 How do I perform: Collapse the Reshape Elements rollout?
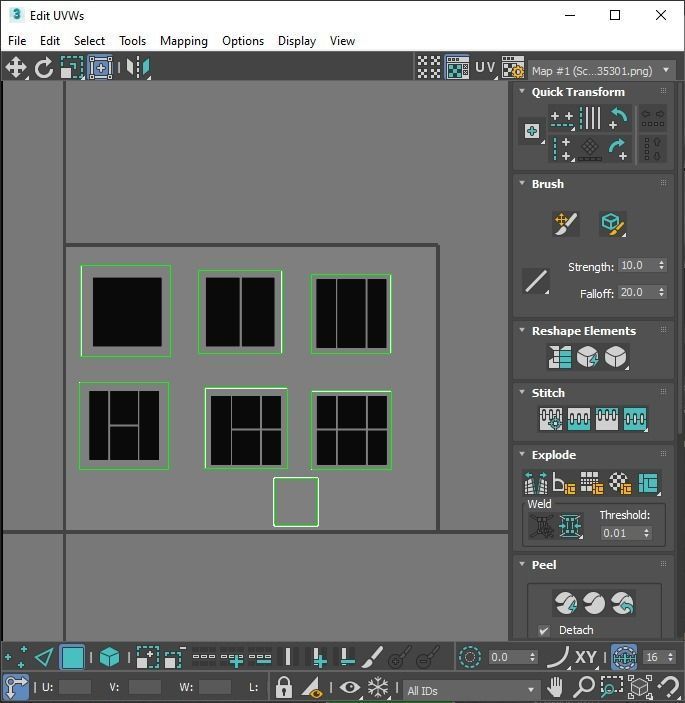pos(522,330)
